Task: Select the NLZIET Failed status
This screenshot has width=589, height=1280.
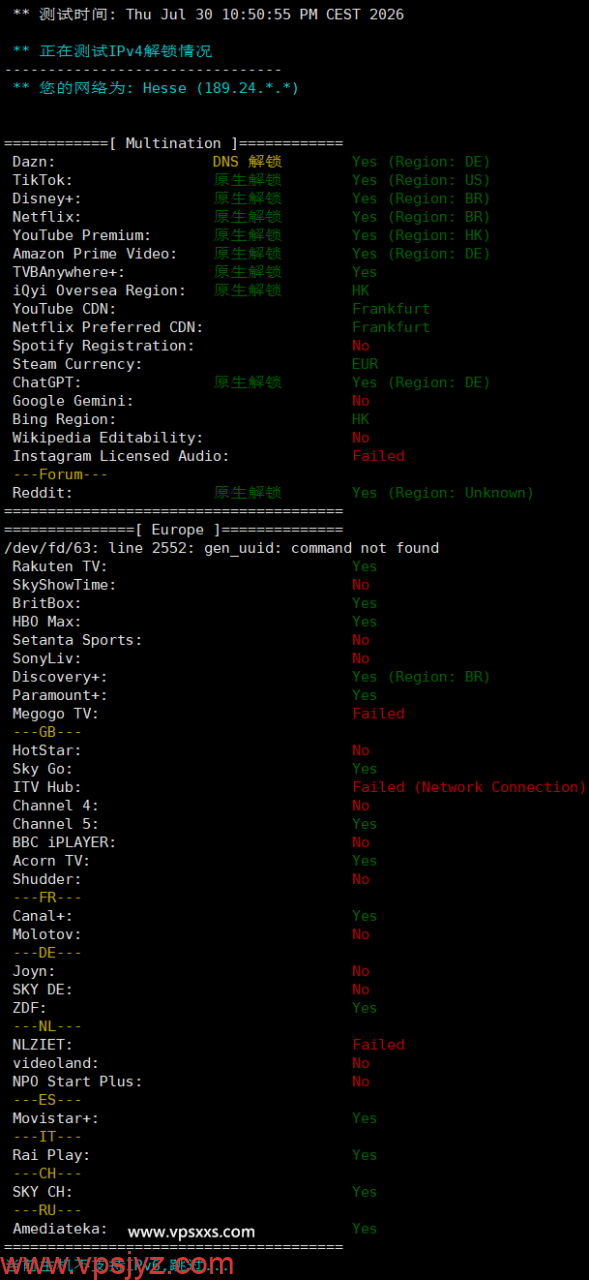Action: click(378, 1045)
